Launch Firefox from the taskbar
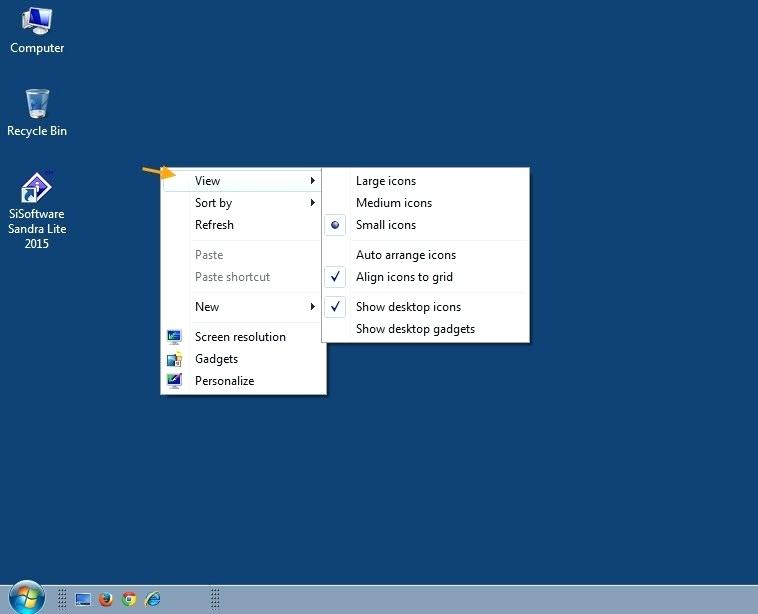The height and width of the screenshot is (614, 758). coord(106,599)
